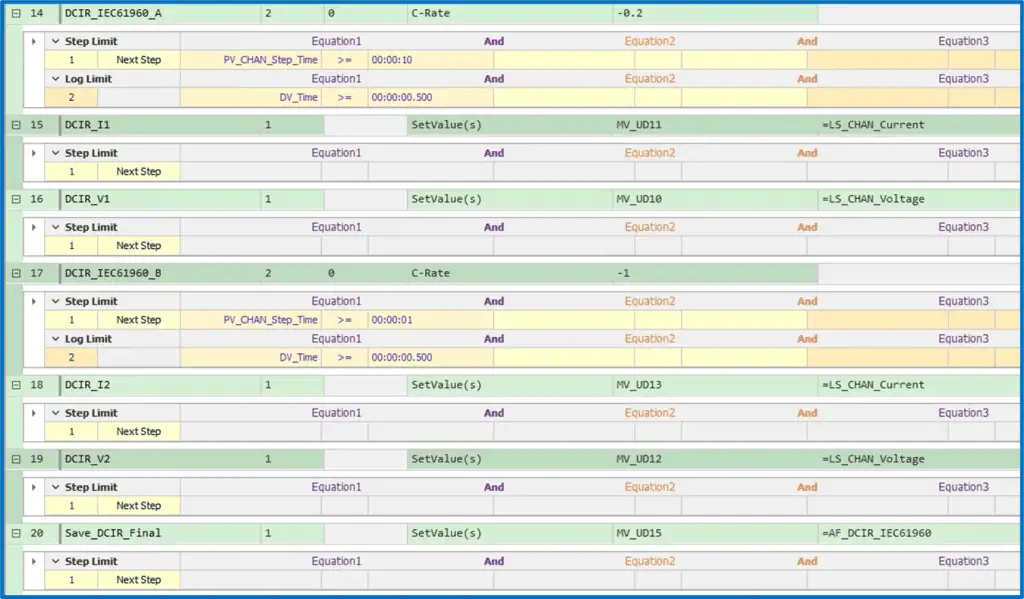Edit the 00:00:01 step time value
Viewport: 1024px width, 599px height.
pyautogui.click(x=430, y=320)
